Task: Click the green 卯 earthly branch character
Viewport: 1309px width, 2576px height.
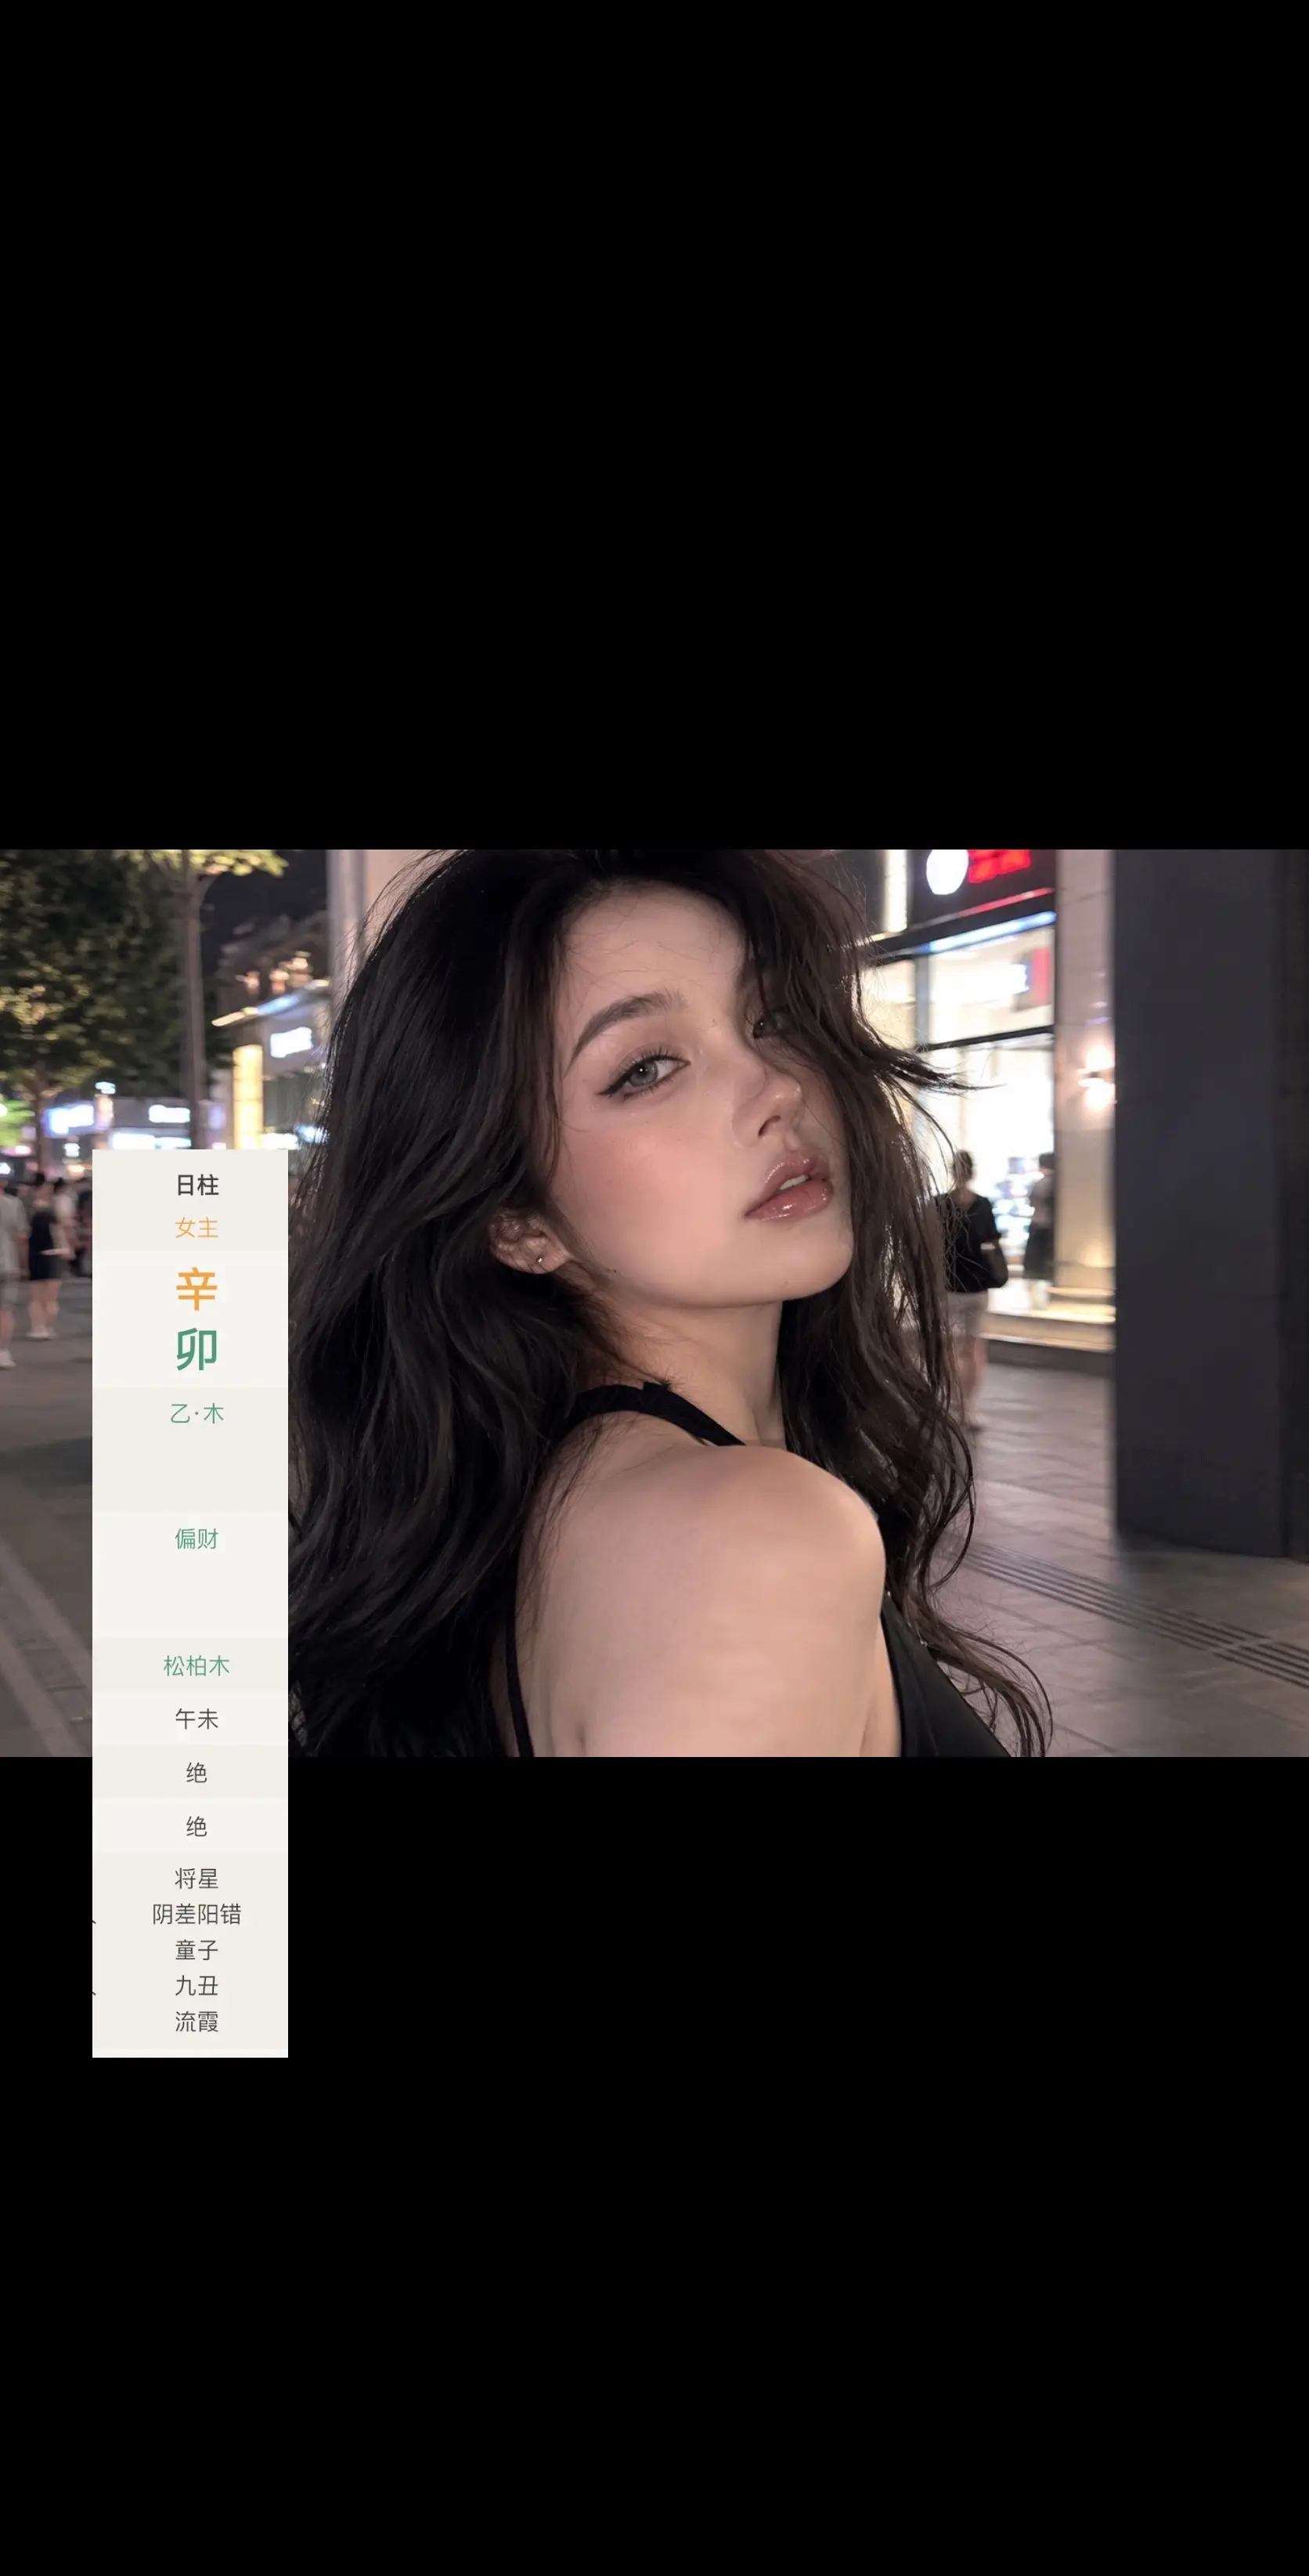Action: coord(196,1350)
